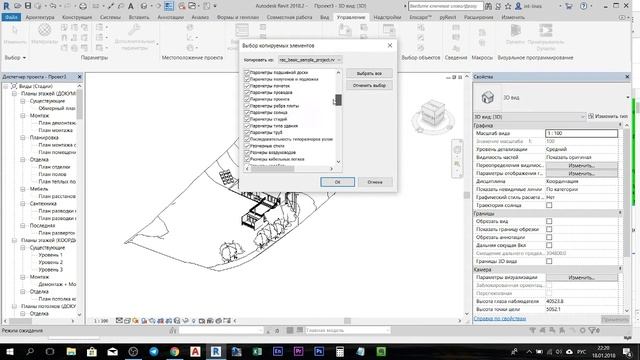Open the 'Аннотации' ribbon tab
This screenshot has height=360, width=640.
[171, 17]
